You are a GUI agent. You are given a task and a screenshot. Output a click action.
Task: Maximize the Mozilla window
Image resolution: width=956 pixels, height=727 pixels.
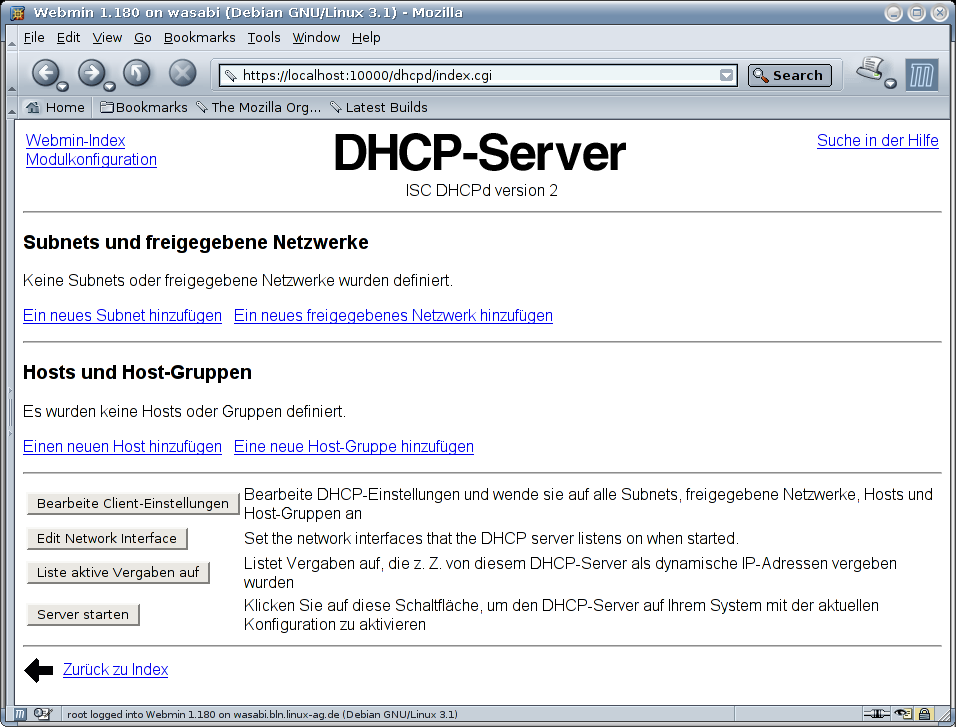click(916, 13)
